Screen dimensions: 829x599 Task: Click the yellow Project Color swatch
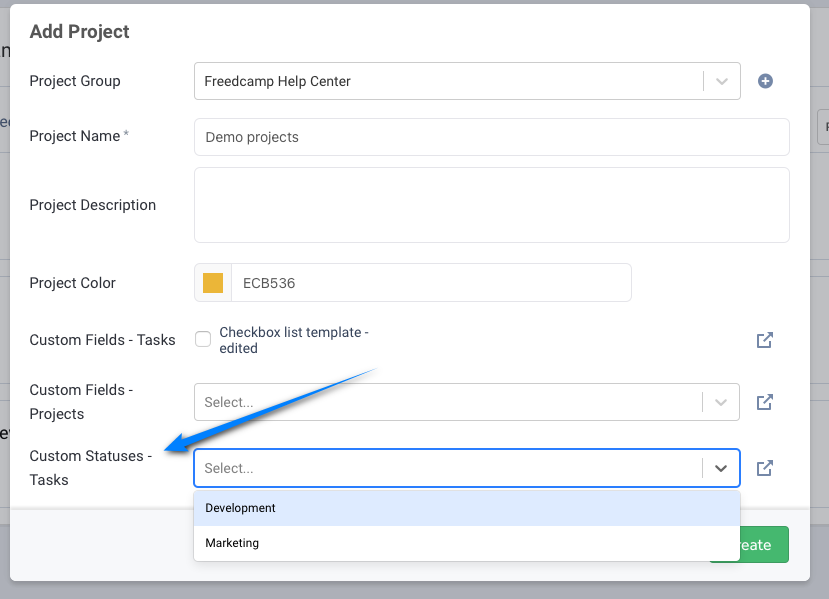click(213, 283)
